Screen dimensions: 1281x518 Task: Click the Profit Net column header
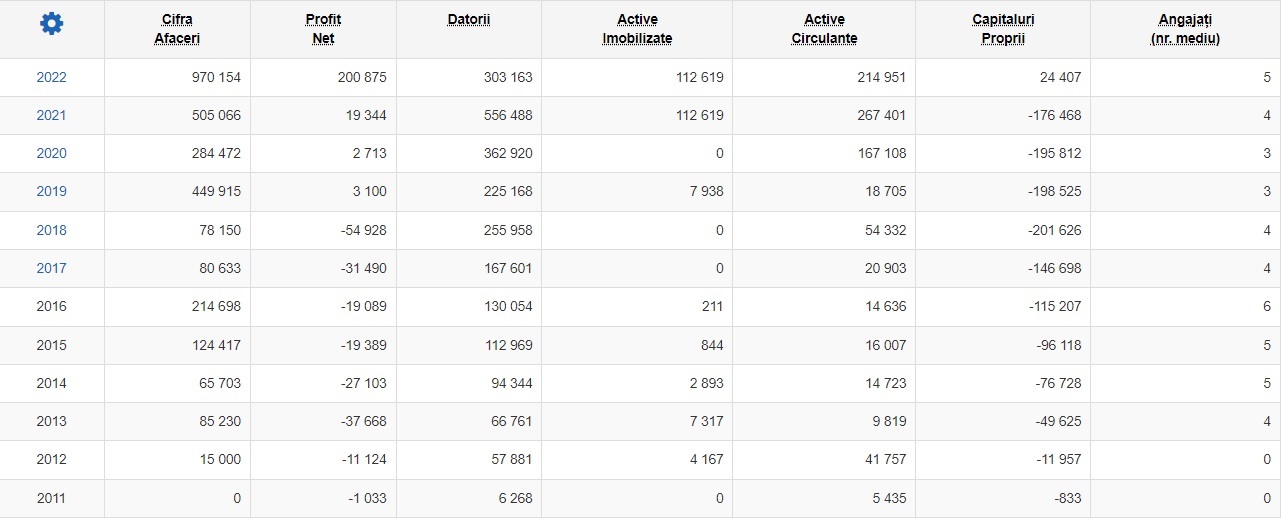click(323, 29)
